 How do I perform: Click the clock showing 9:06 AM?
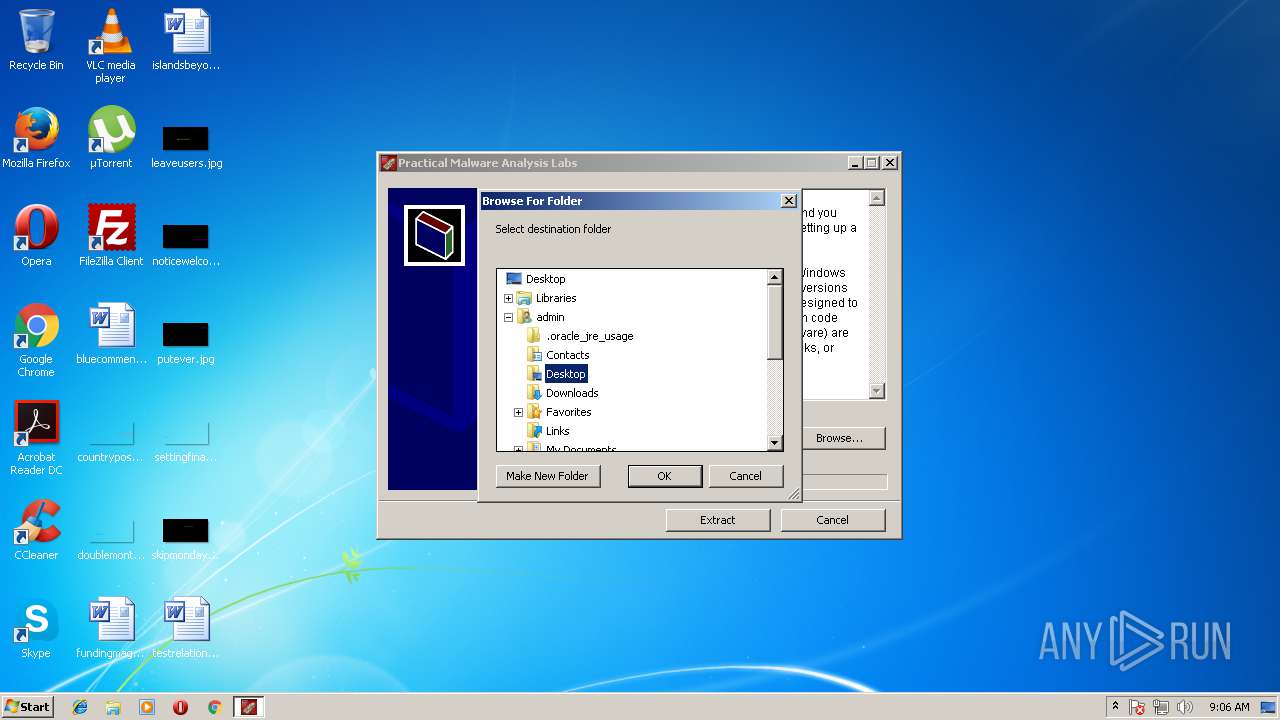1229,707
